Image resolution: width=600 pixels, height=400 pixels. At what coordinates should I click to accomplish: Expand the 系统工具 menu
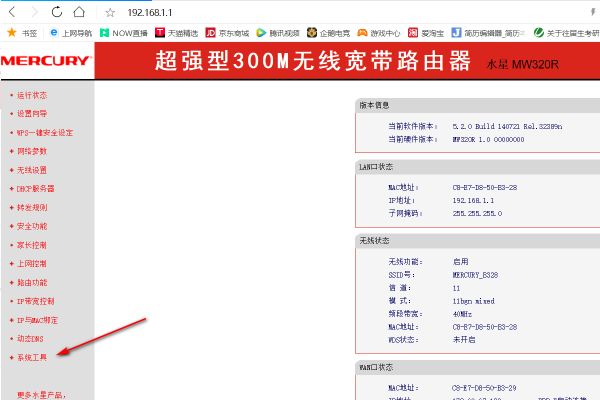tap(32, 357)
